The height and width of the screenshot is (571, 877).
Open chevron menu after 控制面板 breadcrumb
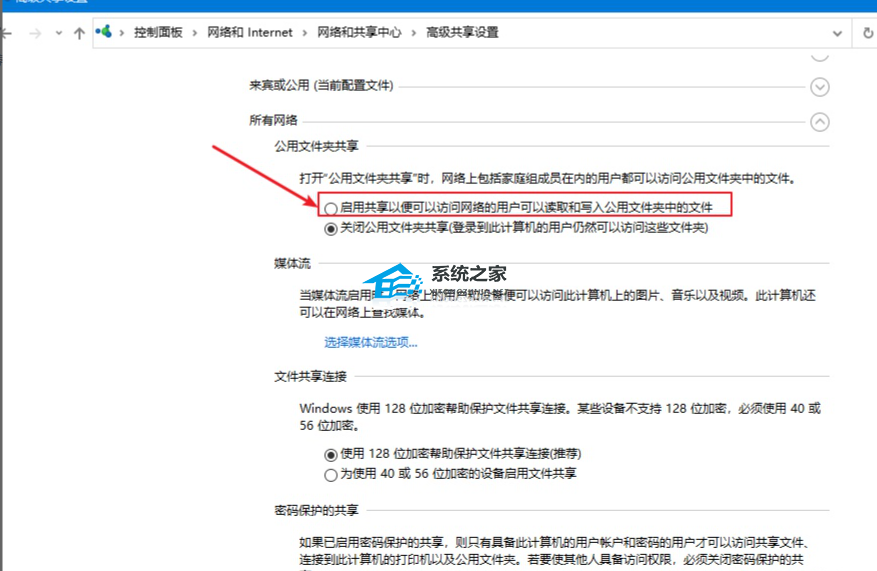[195, 33]
